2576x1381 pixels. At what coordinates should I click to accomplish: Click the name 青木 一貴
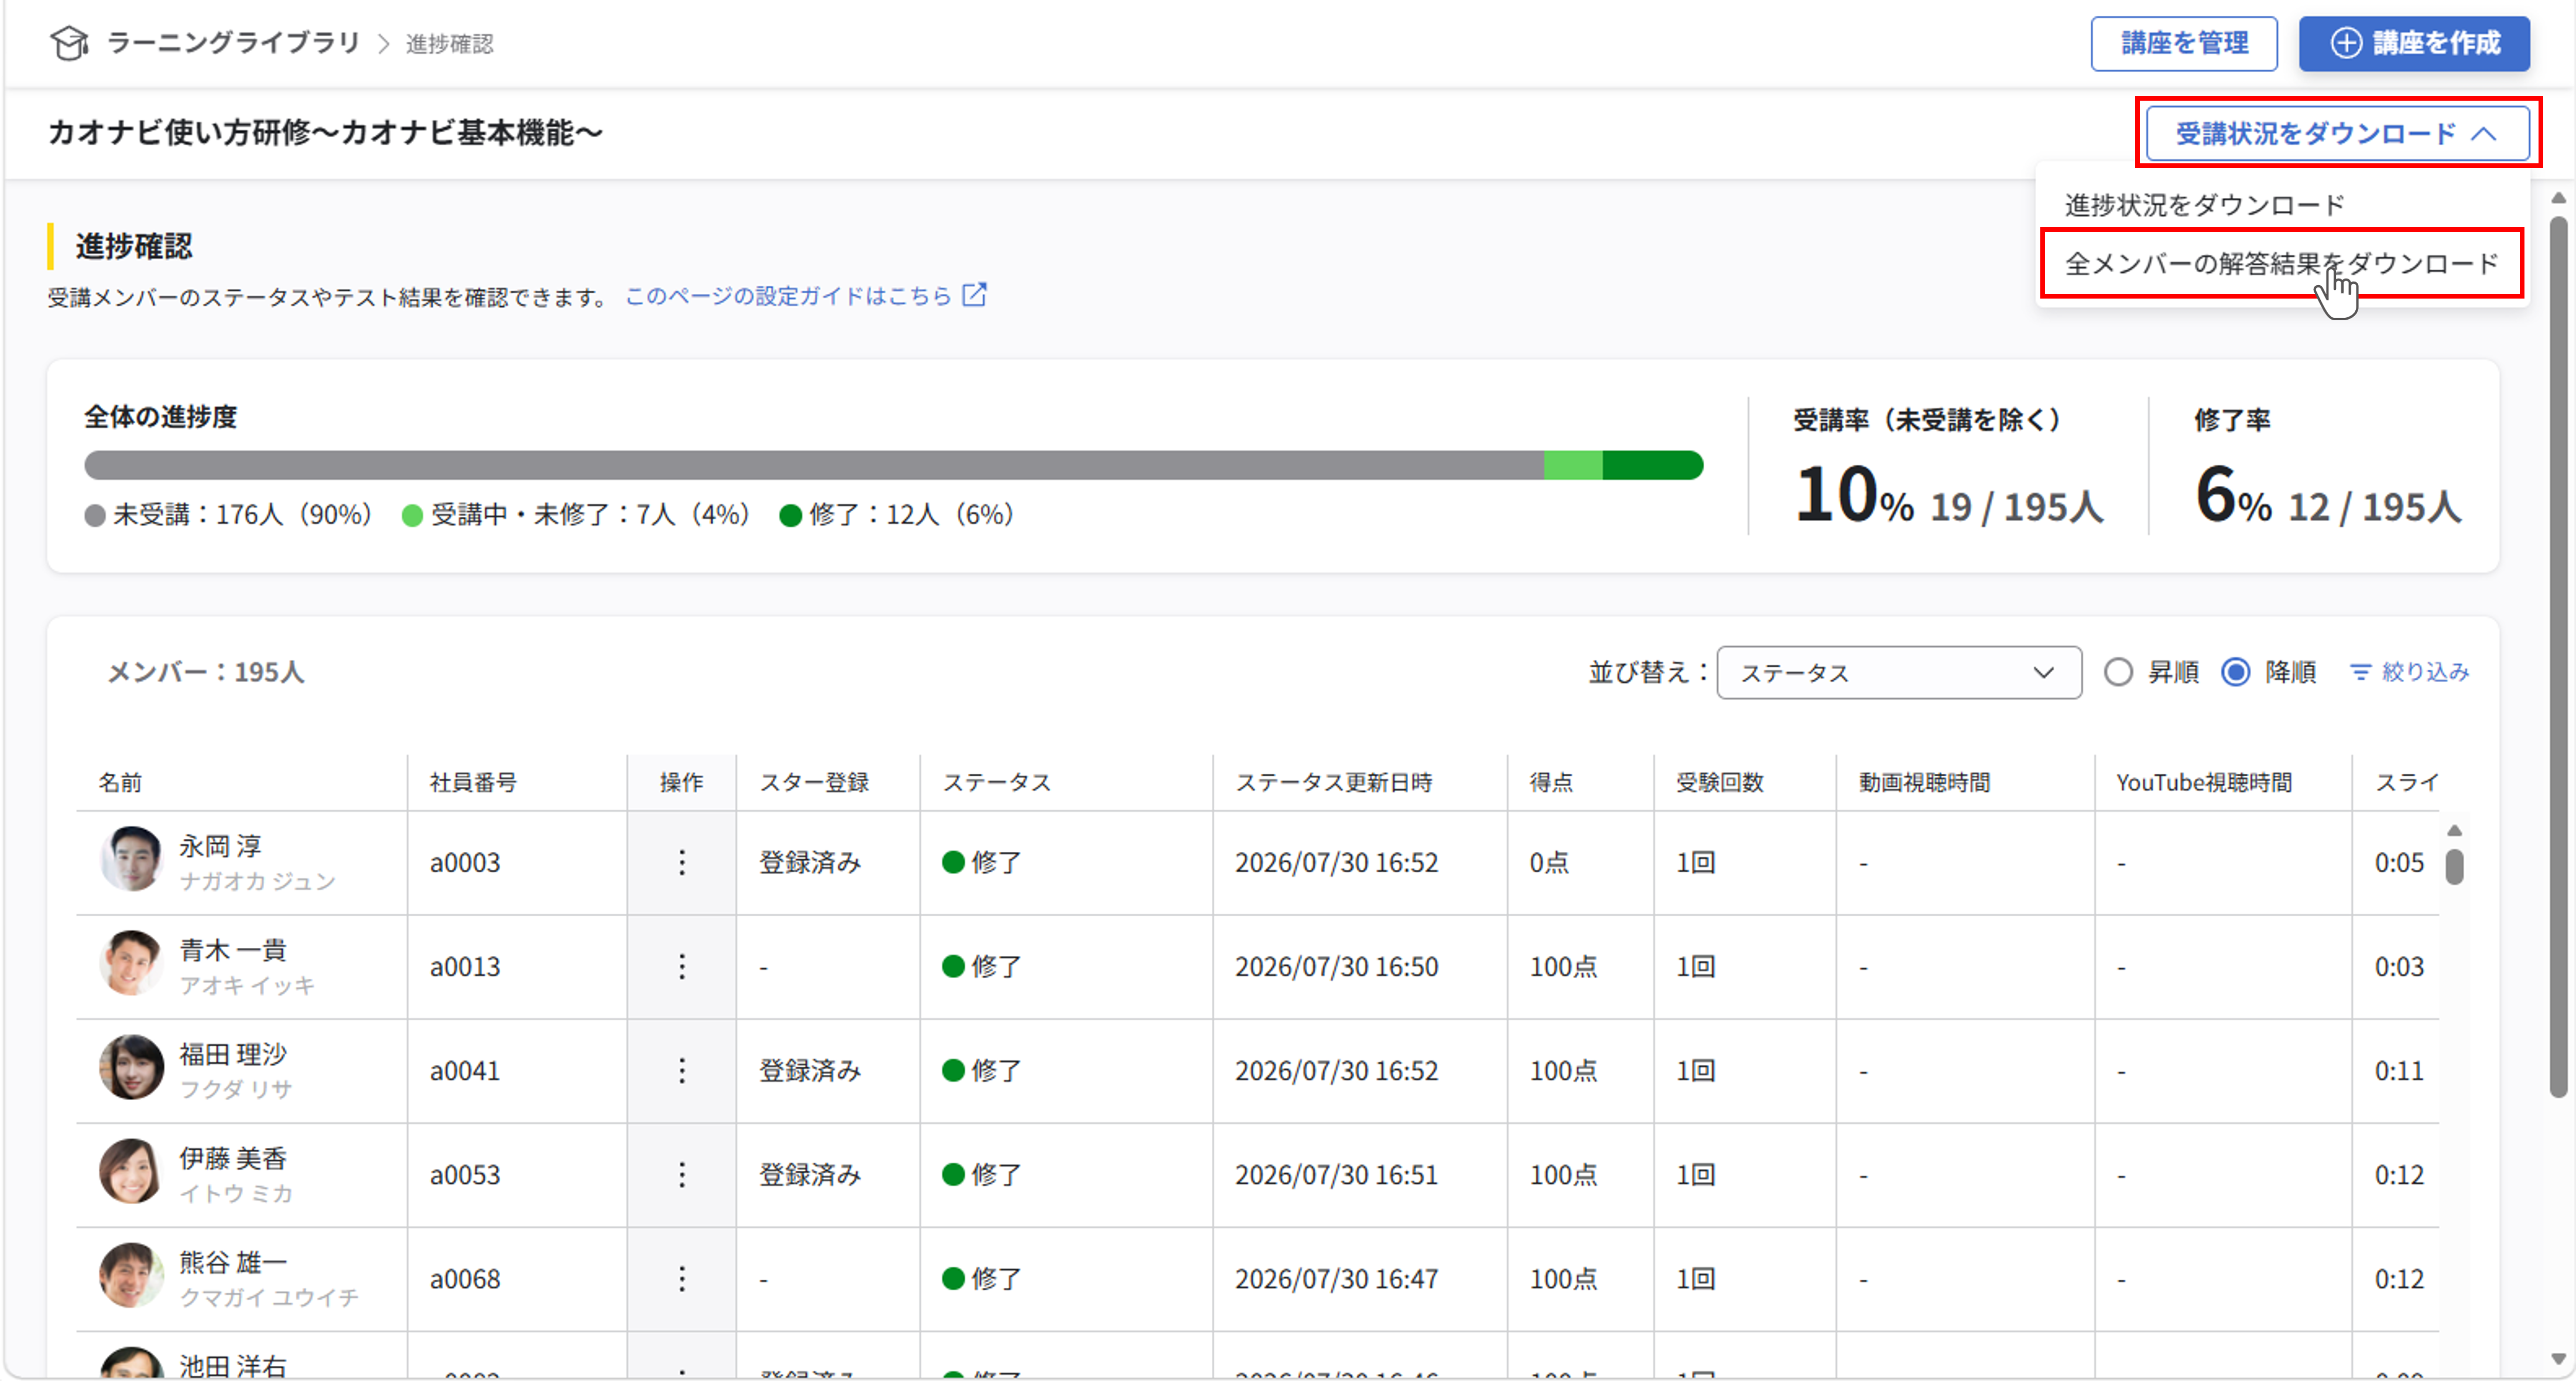233,950
